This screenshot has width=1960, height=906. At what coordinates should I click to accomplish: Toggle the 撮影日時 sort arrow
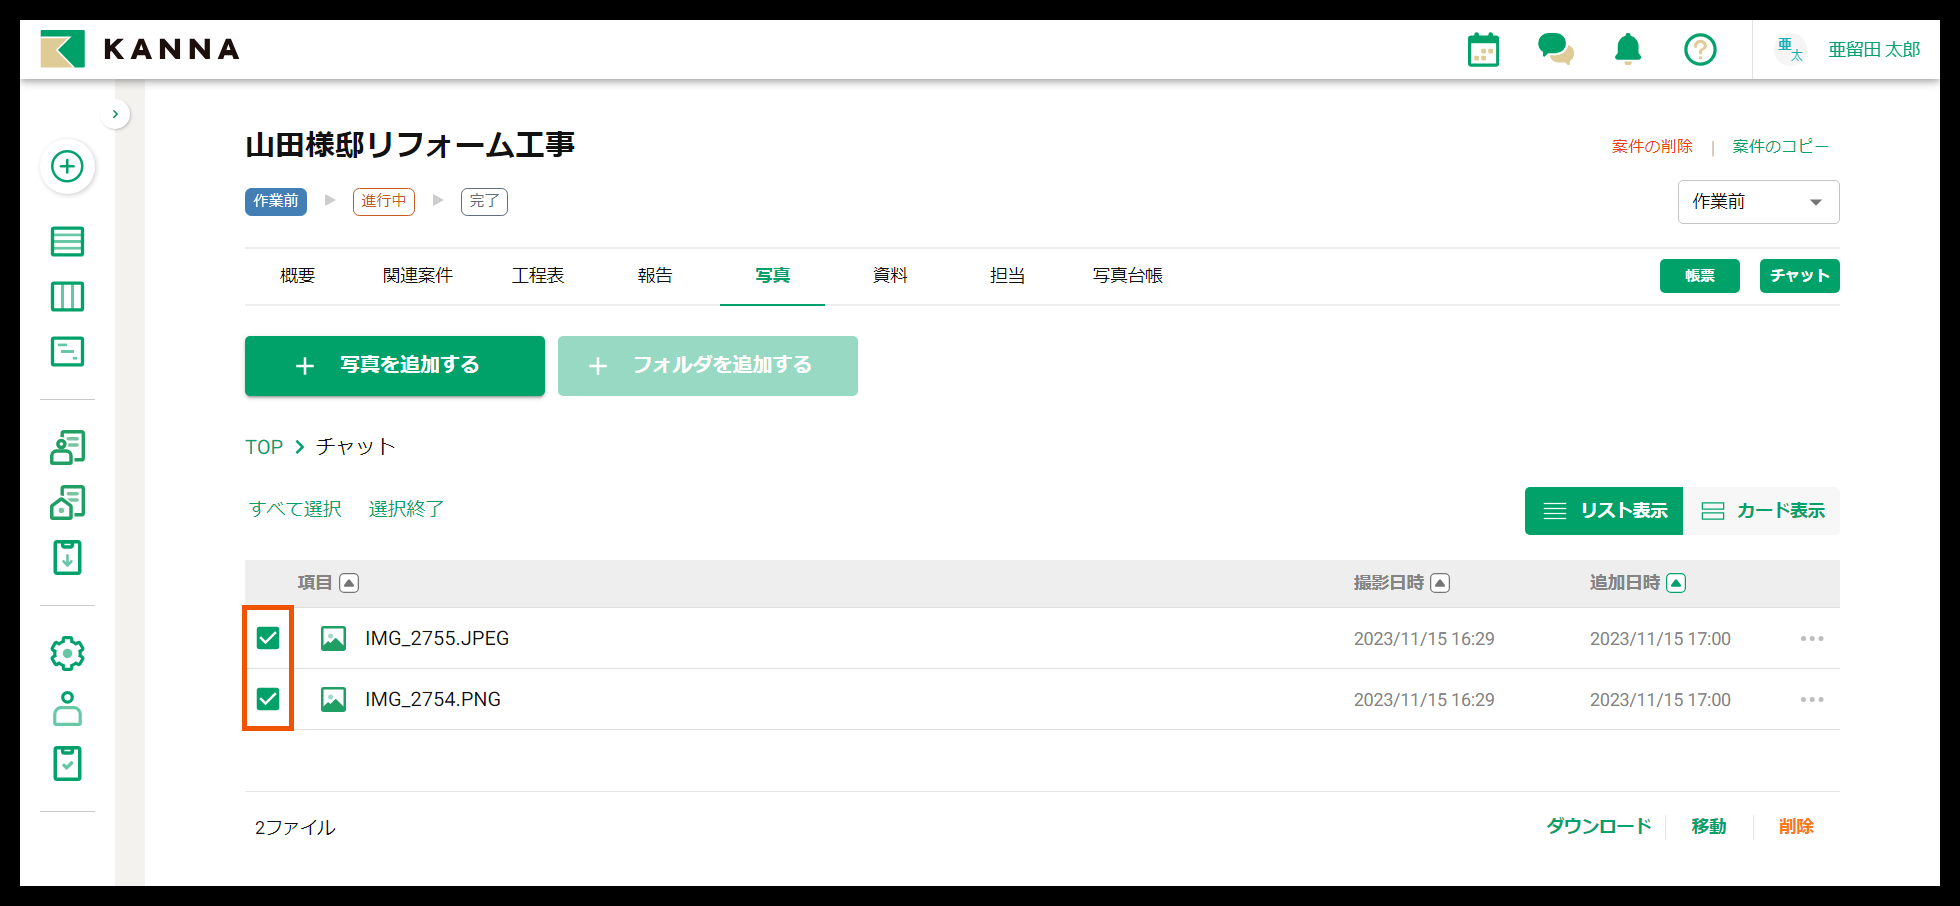1440,583
